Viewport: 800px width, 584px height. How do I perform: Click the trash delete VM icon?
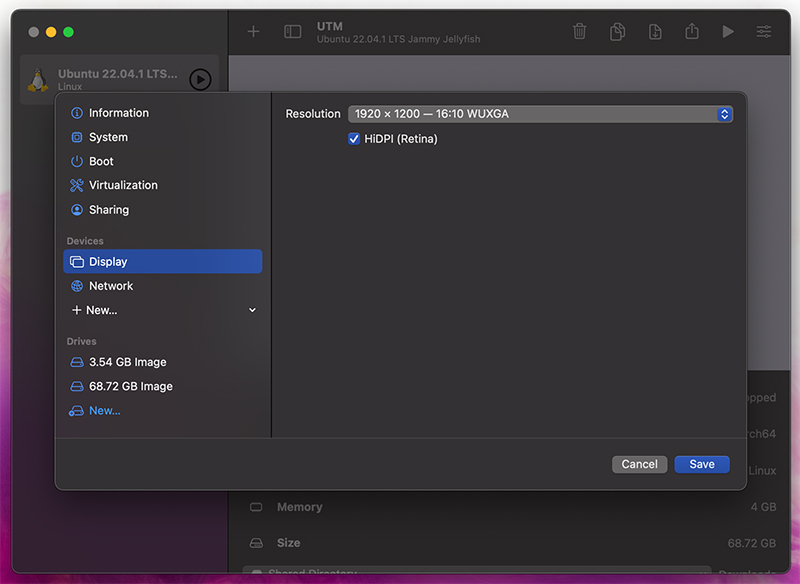click(x=580, y=31)
